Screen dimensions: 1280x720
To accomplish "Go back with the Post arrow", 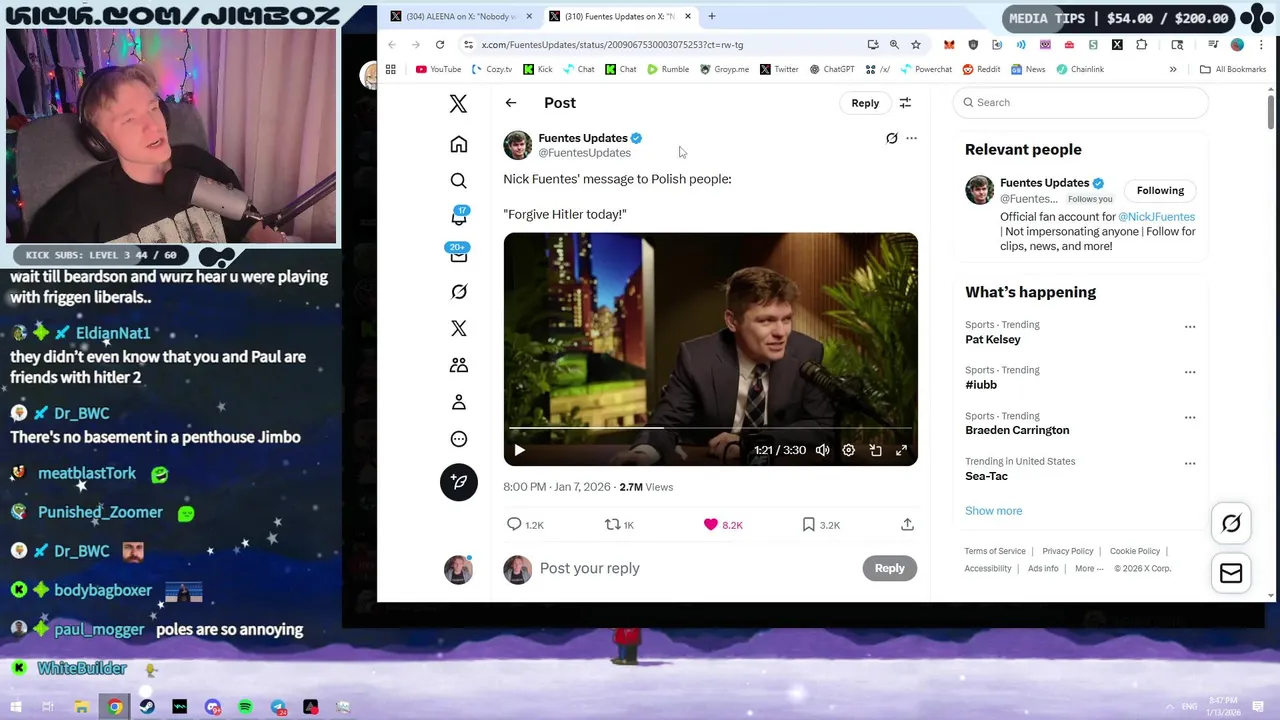I will [x=511, y=103].
